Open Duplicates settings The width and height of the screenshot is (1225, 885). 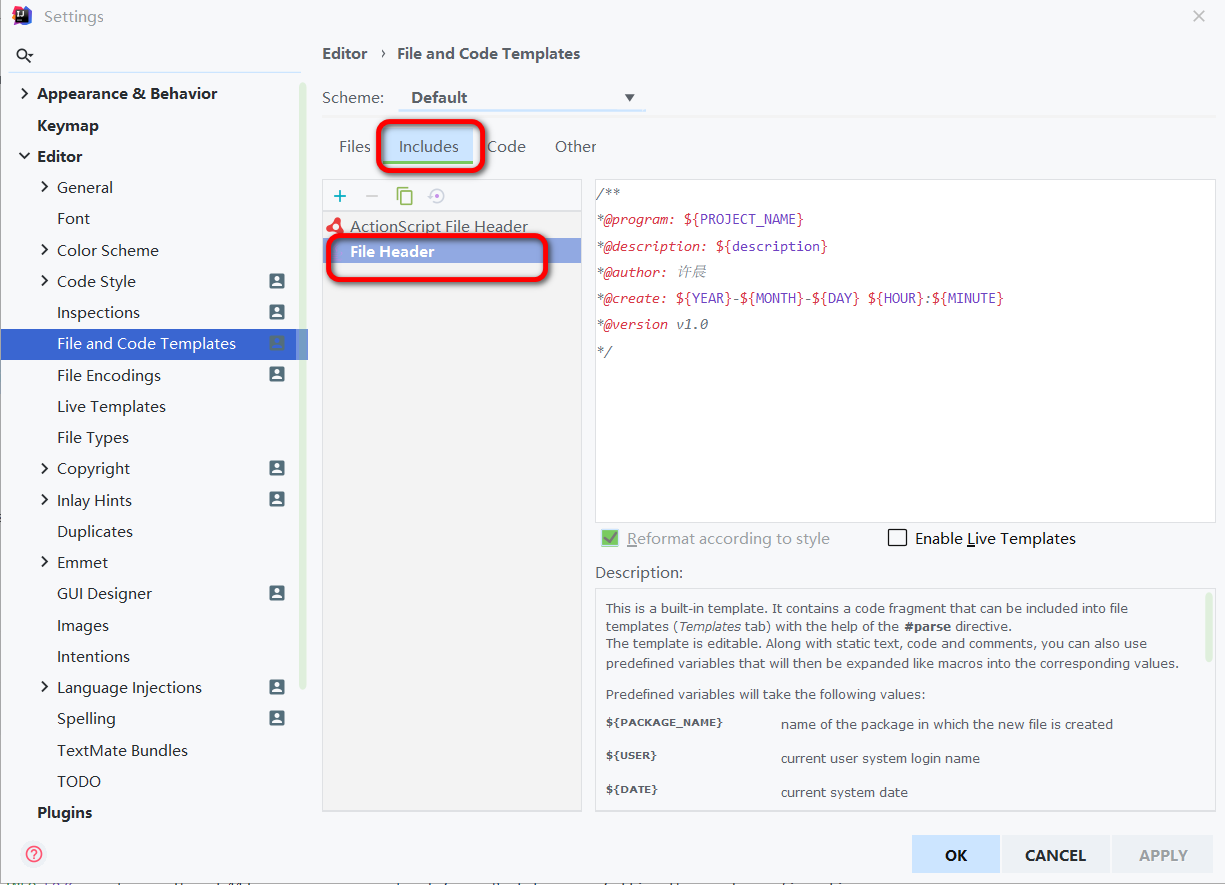pos(95,531)
